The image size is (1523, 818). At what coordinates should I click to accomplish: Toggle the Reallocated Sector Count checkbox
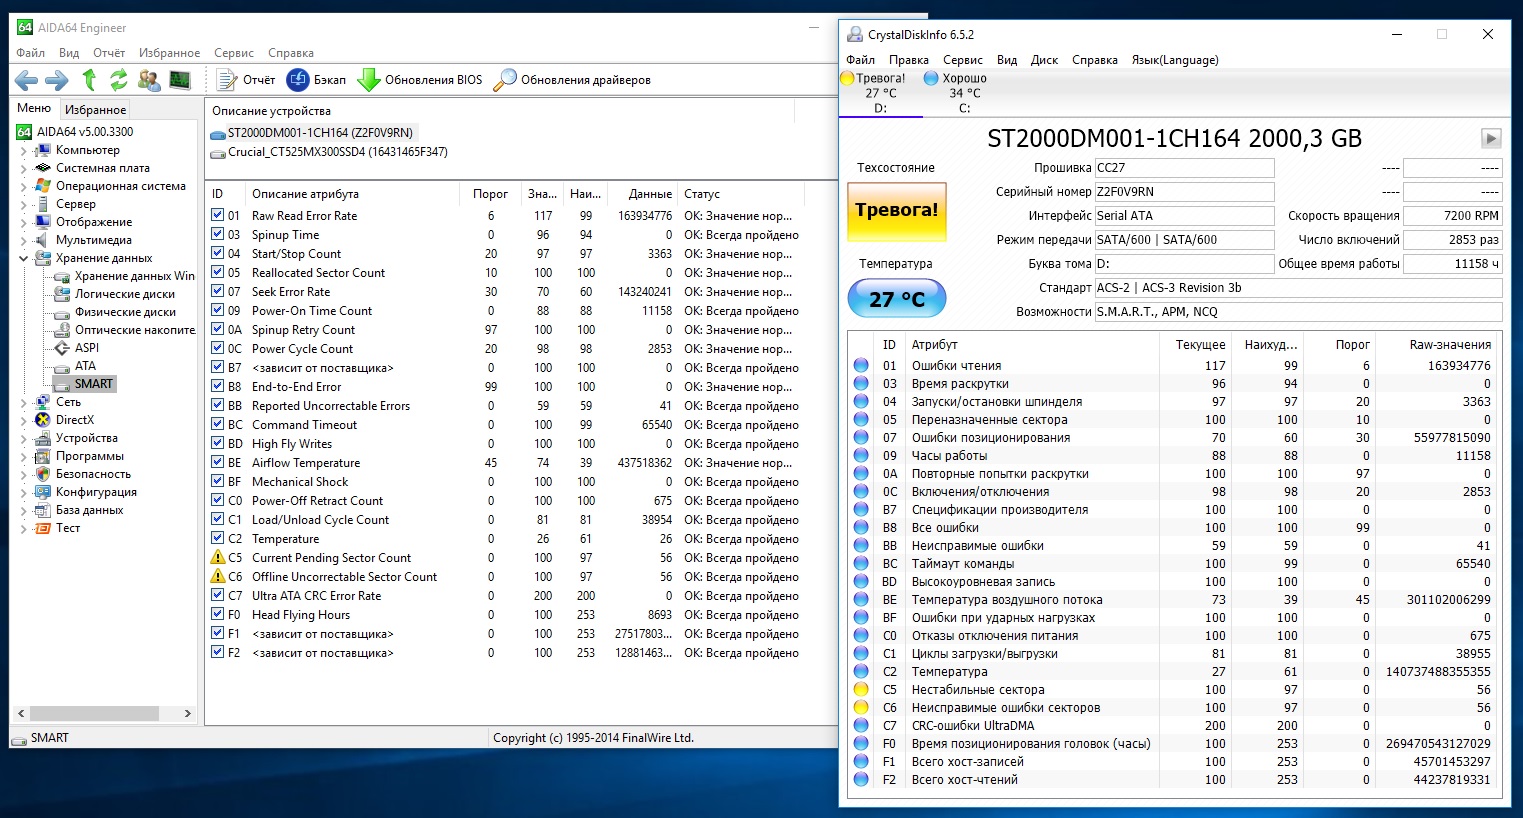(x=218, y=273)
